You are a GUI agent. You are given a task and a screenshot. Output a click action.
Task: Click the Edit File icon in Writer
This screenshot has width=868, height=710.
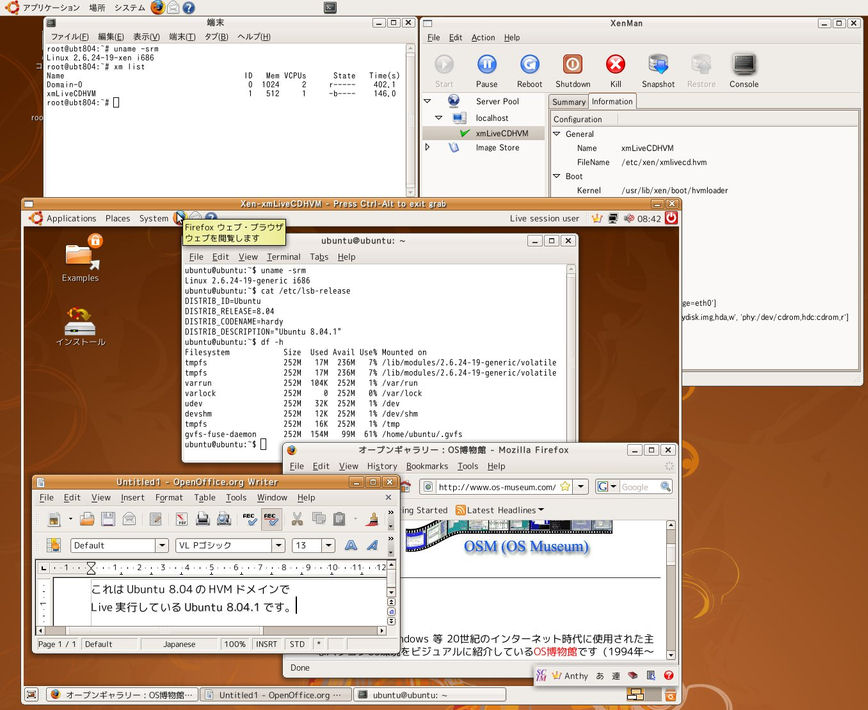click(156, 519)
